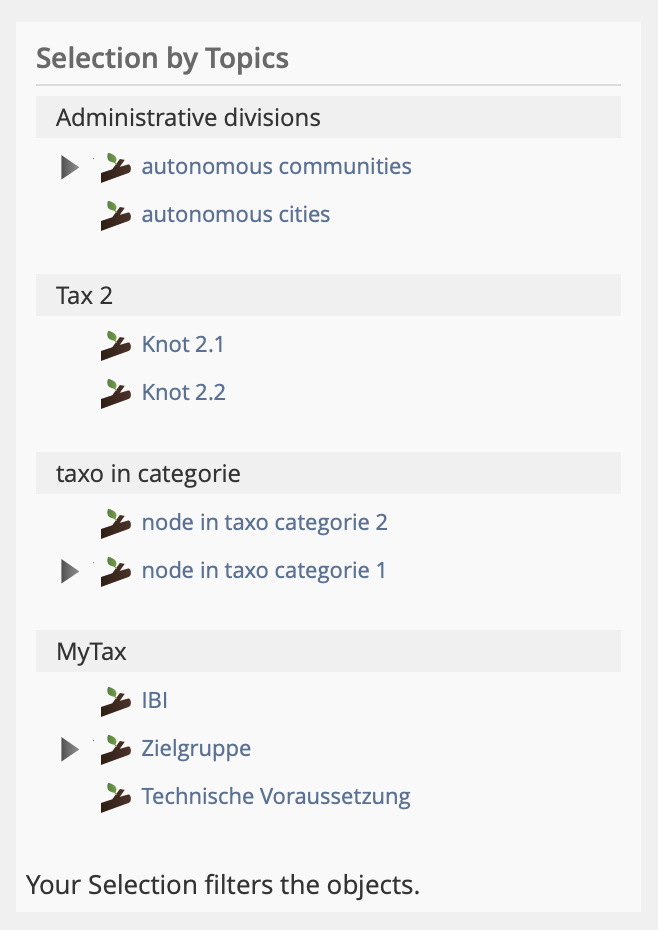Click the branch icon next to Knot 2.2

(116, 394)
